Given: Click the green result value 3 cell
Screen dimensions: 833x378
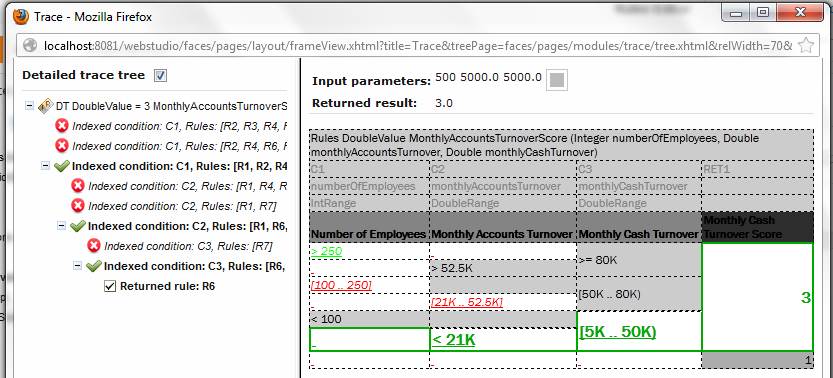Looking at the screenshot, I should (757, 297).
